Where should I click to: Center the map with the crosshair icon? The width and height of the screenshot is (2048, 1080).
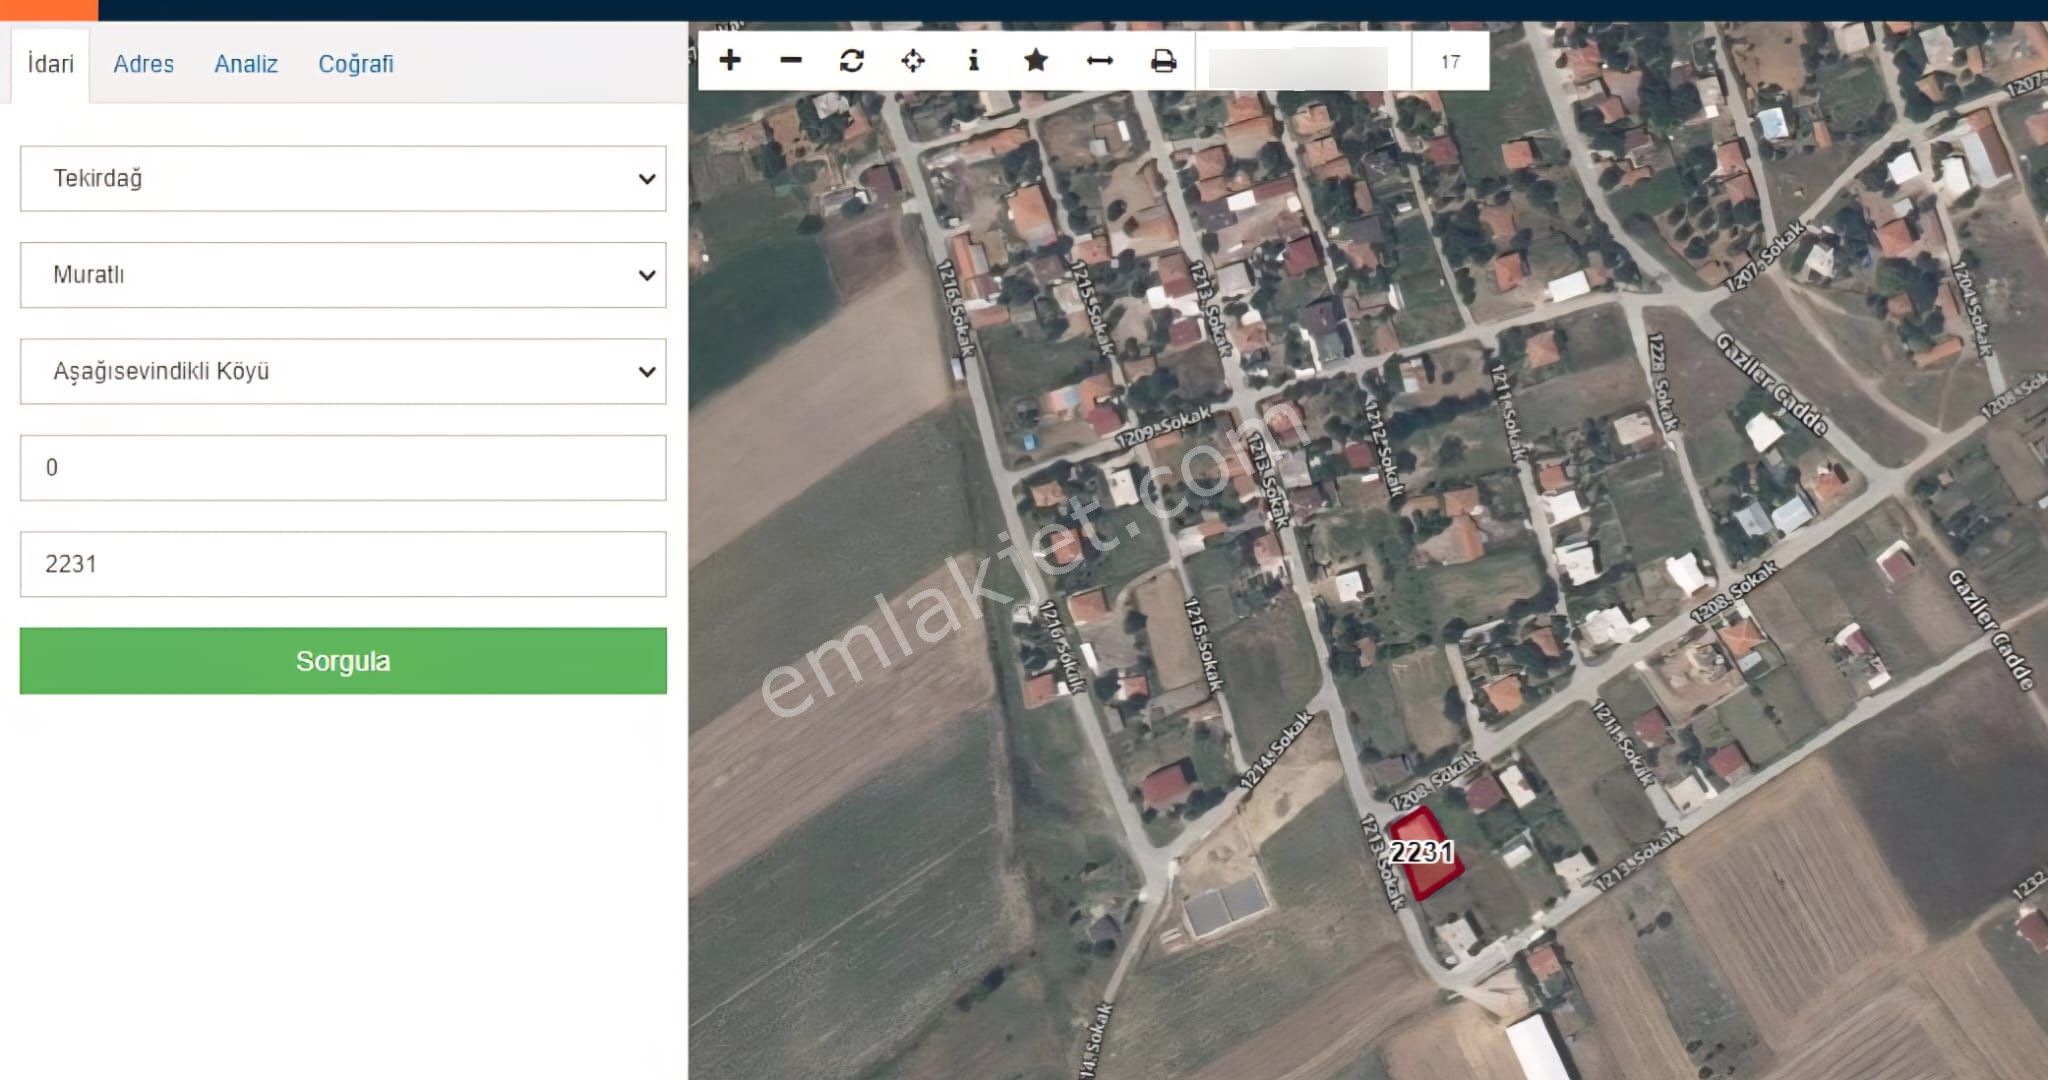[912, 61]
